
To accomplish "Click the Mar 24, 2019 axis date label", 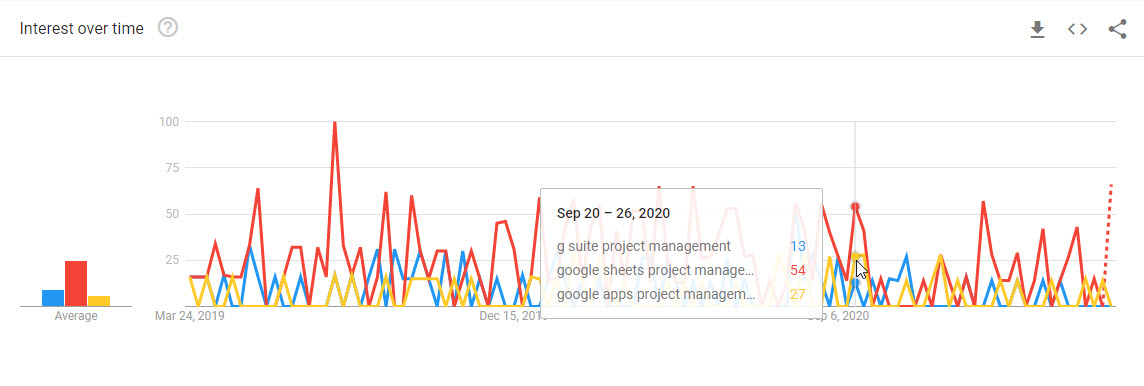I will pos(190,317).
